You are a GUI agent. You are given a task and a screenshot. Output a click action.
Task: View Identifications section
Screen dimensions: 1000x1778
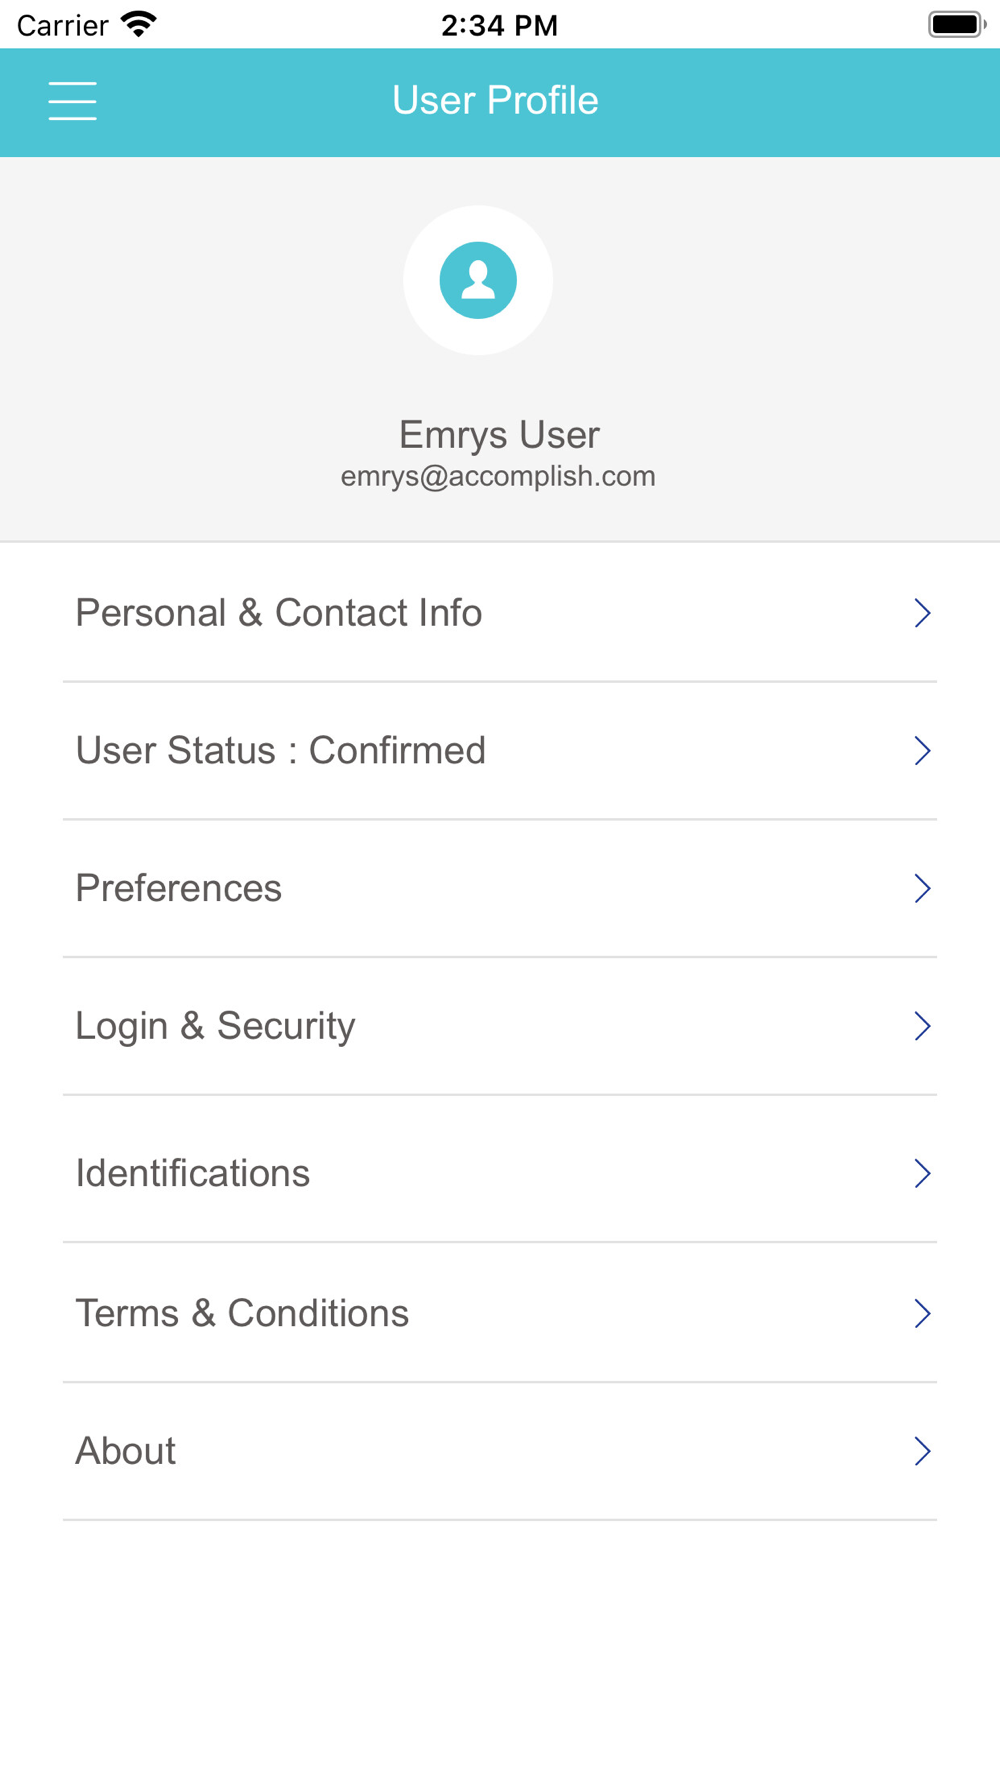(500, 1173)
